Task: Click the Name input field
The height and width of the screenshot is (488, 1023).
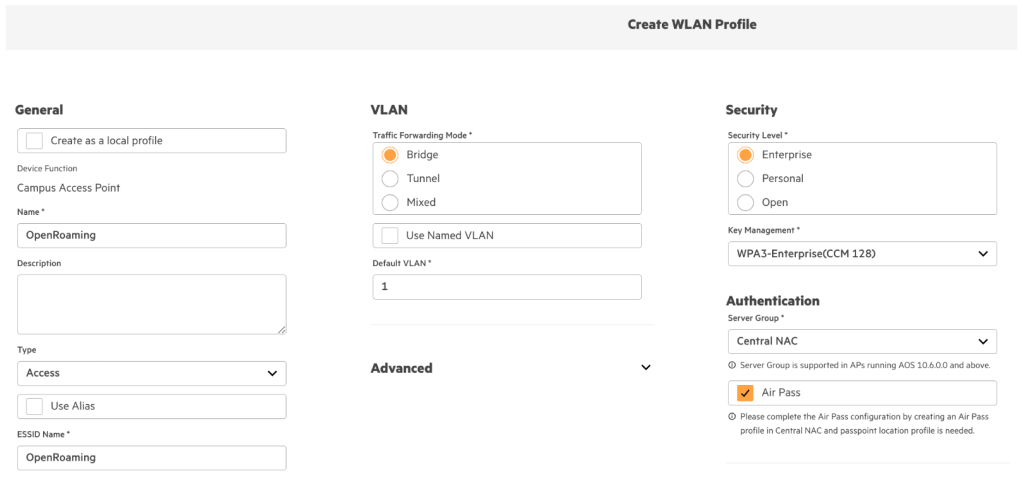Action: click(151, 235)
